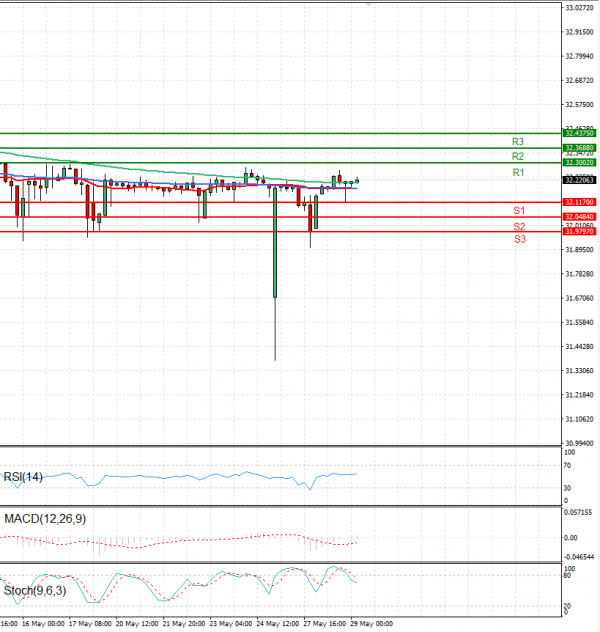The width and height of the screenshot is (600, 632).
Task: Click the Stoch(9,6,3) indicator label
Action: click(35, 591)
